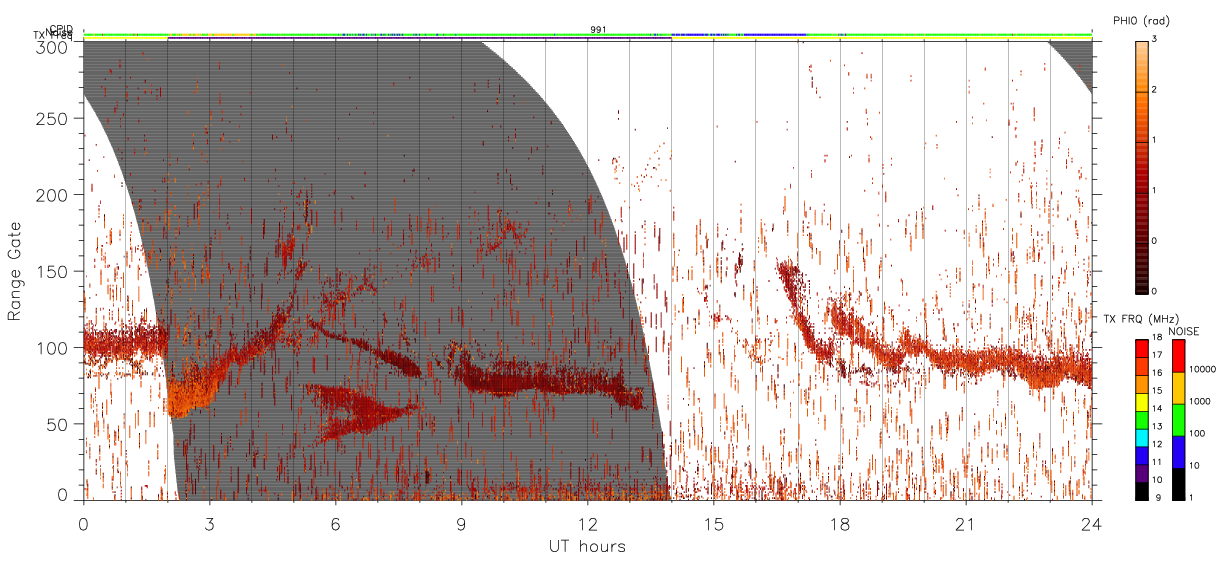Pick the black swatch in the NOISE legend
Screen dimensions: 1228x567
1178,484
